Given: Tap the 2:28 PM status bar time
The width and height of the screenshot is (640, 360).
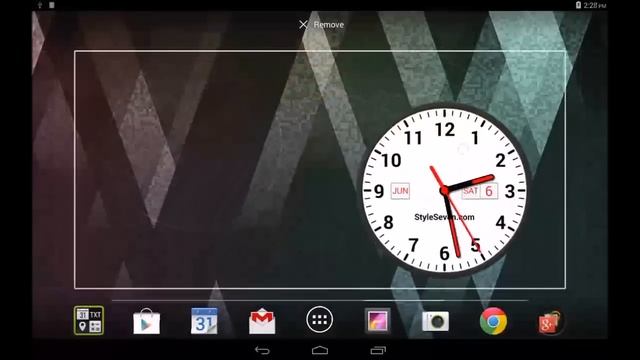Looking at the screenshot, I should [595, 5].
